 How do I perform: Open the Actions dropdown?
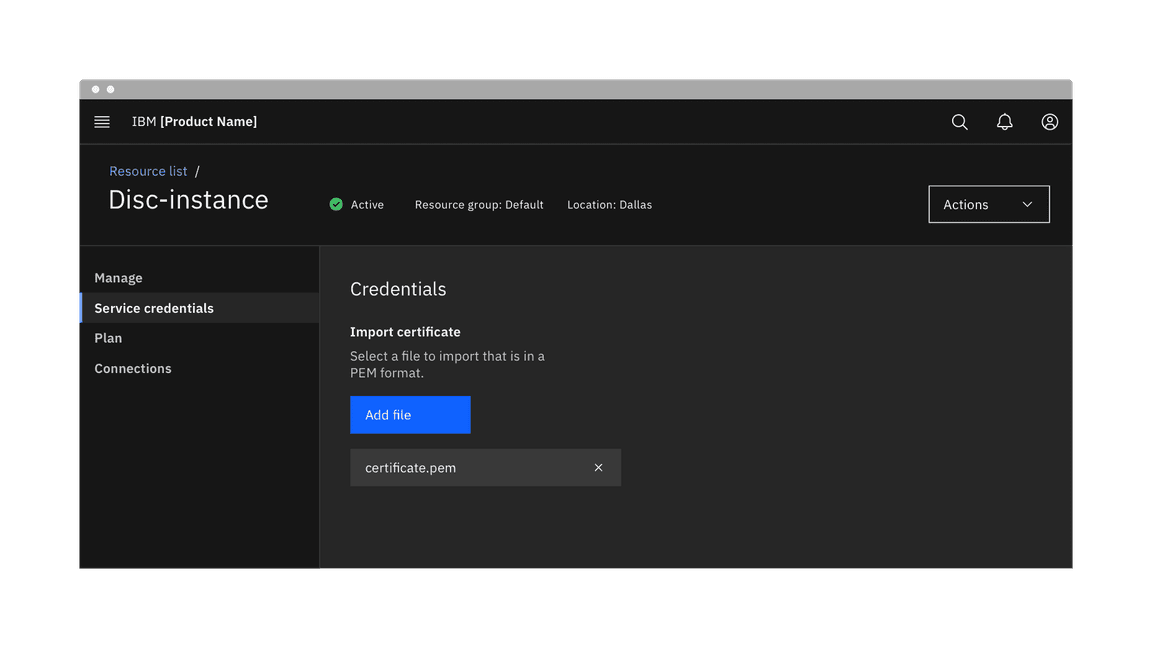(988, 204)
